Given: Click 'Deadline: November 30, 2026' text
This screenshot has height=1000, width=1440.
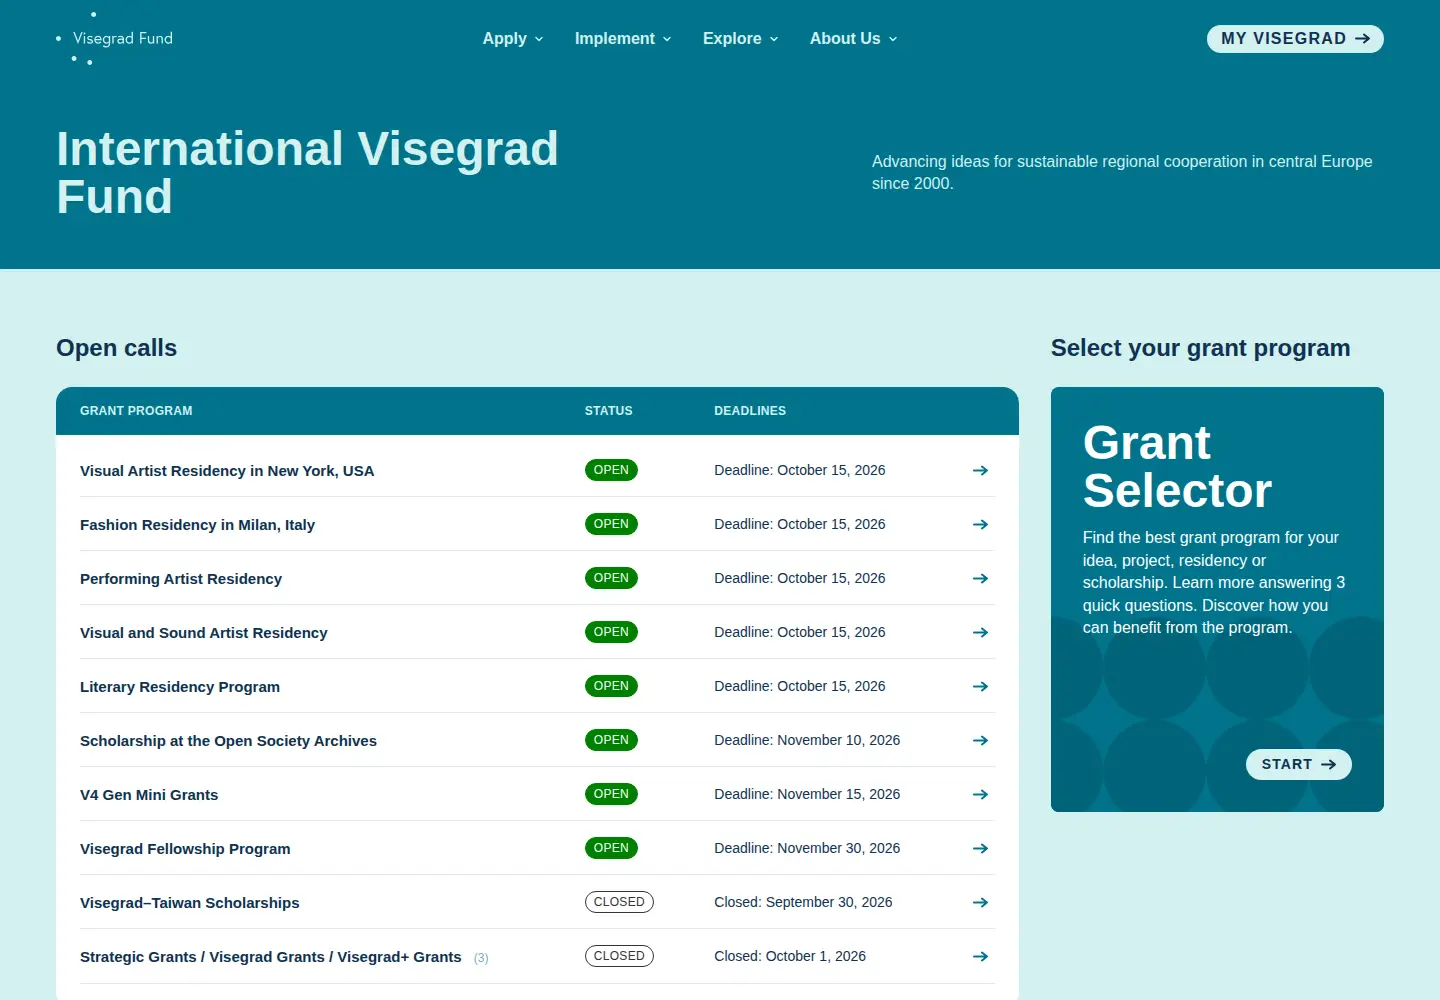Looking at the screenshot, I should [807, 848].
